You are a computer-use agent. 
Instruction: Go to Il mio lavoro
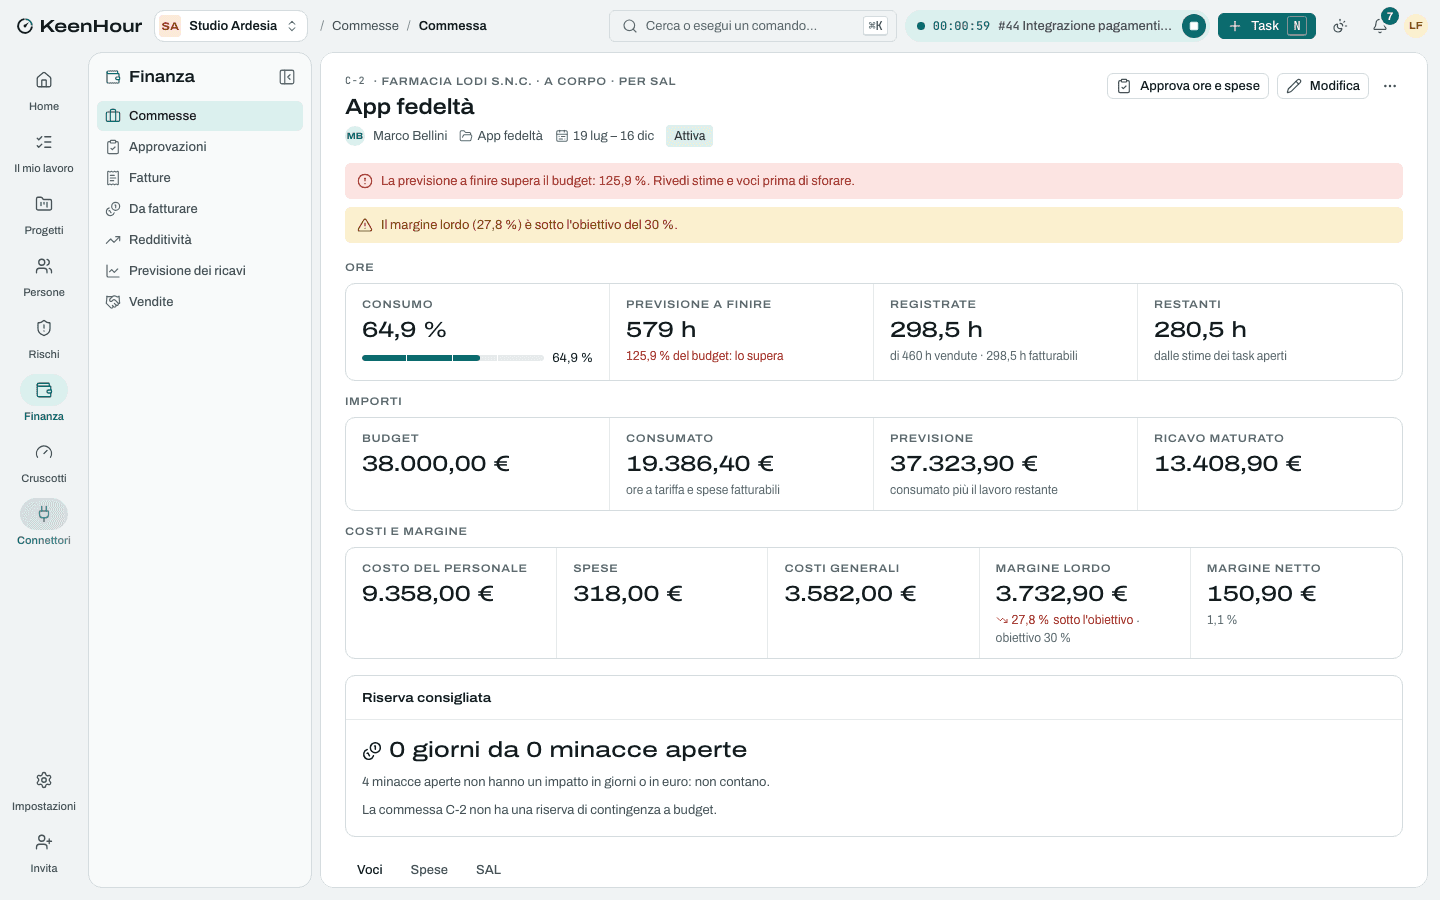(x=44, y=153)
